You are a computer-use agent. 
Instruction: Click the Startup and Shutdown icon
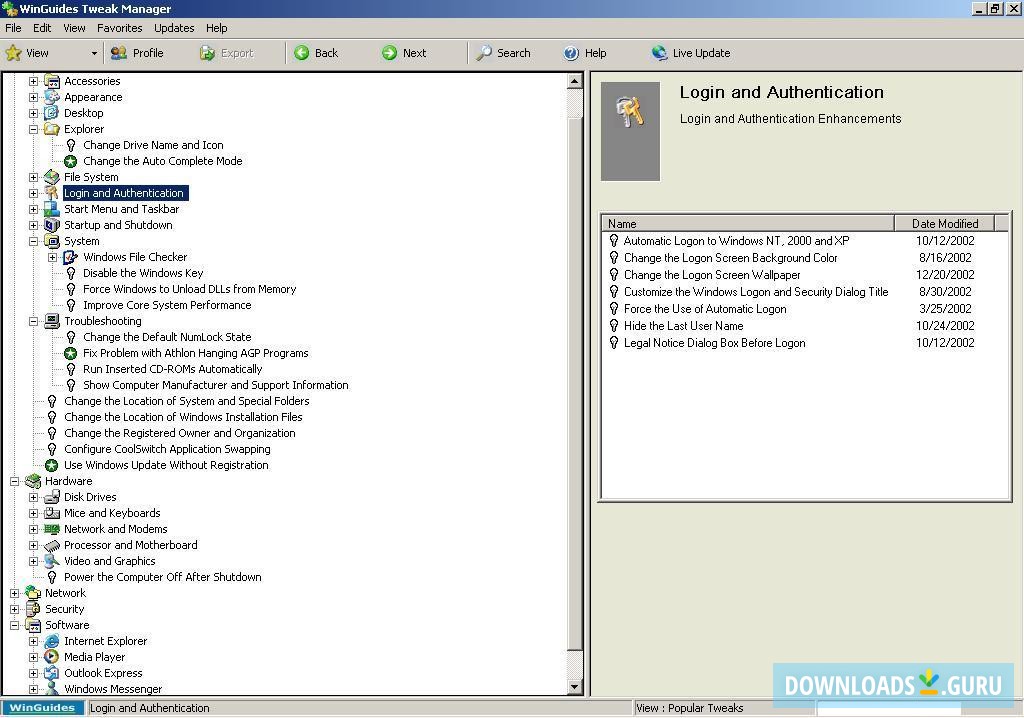pyautogui.click(x=52, y=225)
